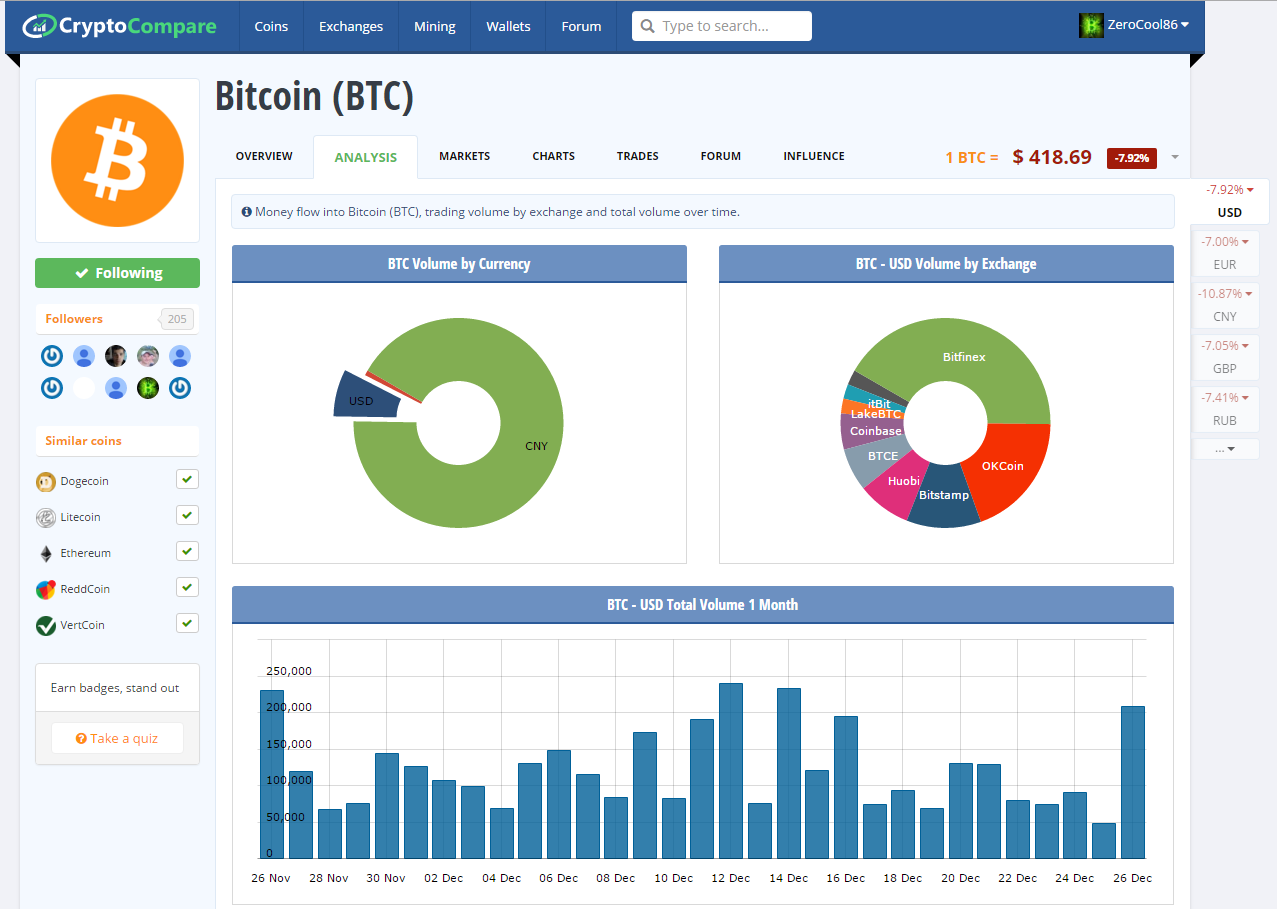Image resolution: width=1277 pixels, height=909 pixels.
Task: Open the Forum tab under Bitcoin title
Action: 721,157
